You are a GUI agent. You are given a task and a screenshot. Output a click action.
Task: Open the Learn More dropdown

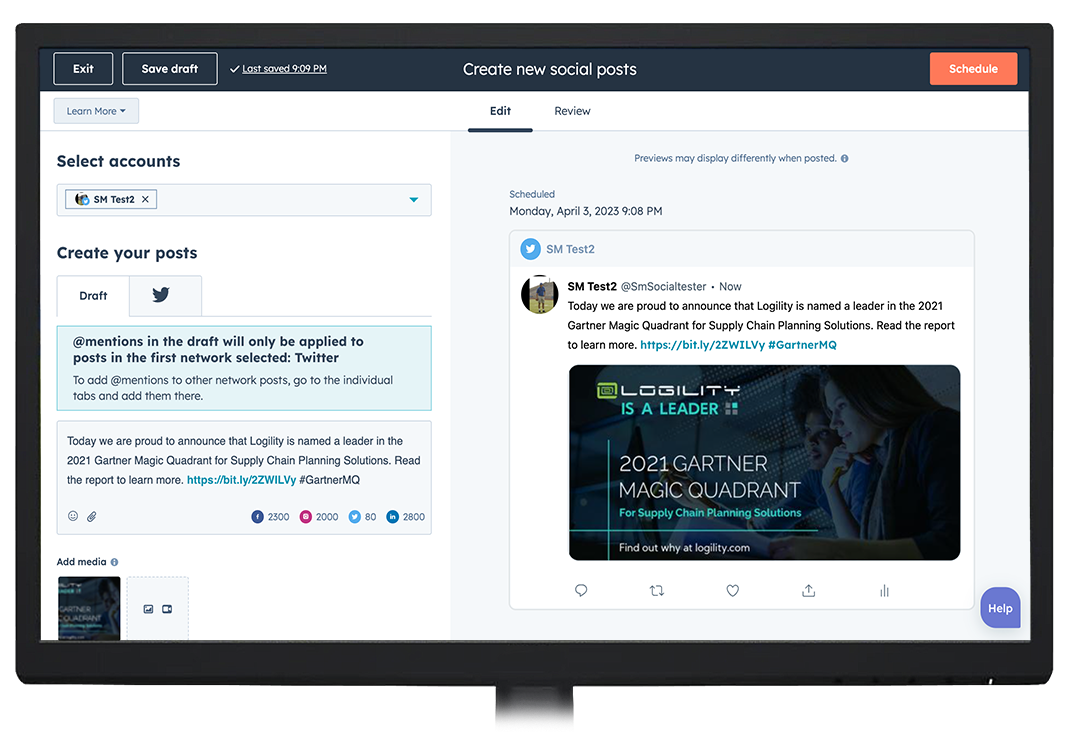coord(96,111)
